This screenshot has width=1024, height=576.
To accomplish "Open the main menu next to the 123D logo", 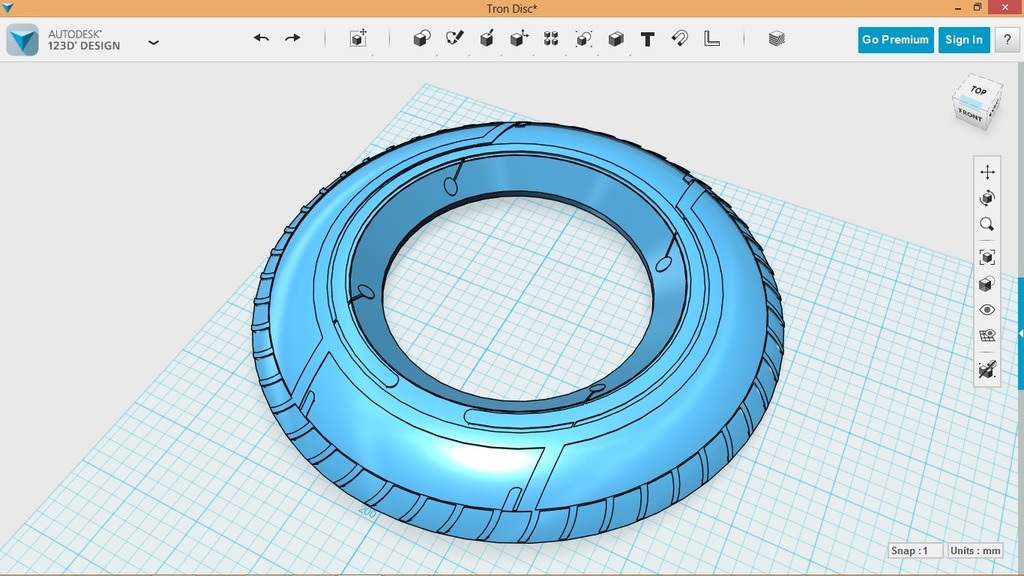I will click(154, 43).
